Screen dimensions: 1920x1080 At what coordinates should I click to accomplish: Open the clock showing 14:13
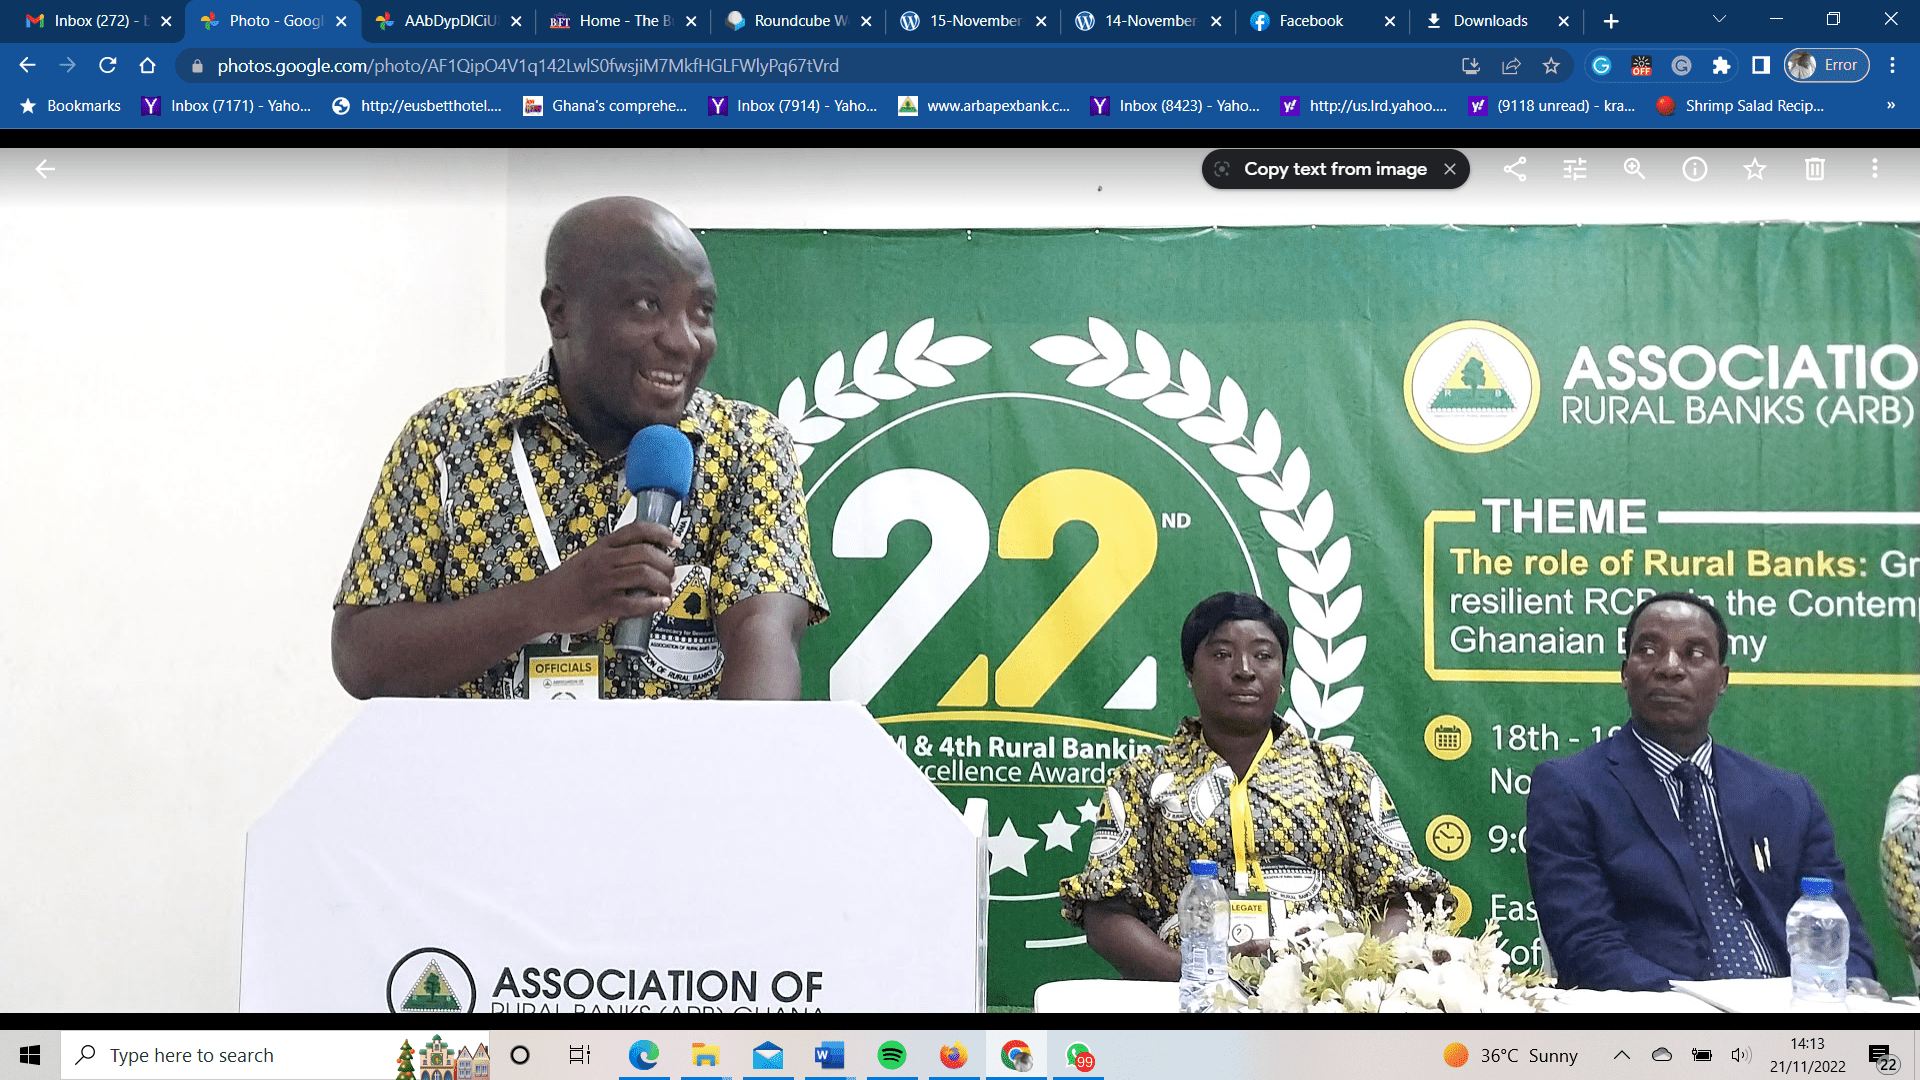1808,1055
